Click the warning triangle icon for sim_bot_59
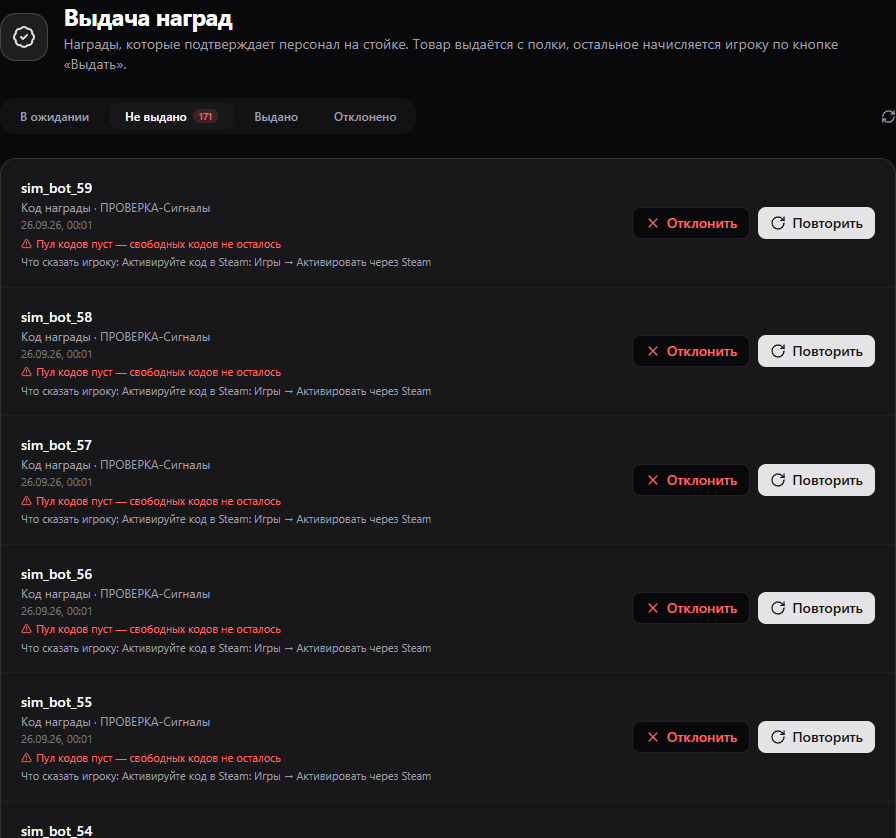The height and width of the screenshot is (838, 896). click(x=26, y=244)
